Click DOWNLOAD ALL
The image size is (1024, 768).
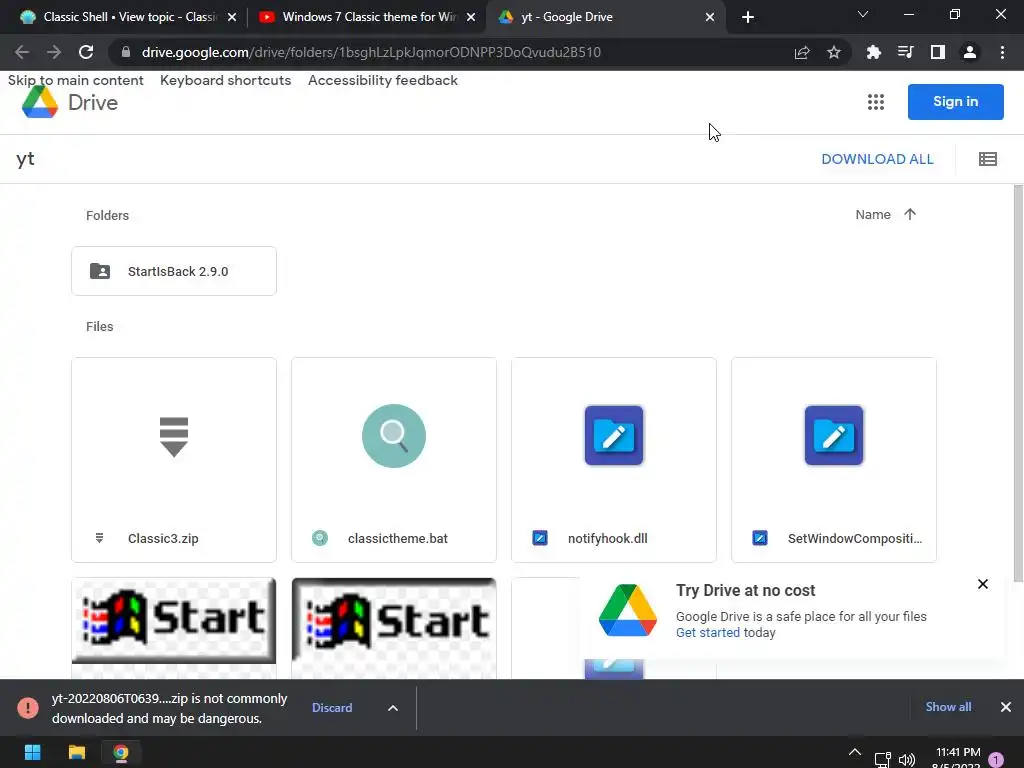(x=877, y=159)
